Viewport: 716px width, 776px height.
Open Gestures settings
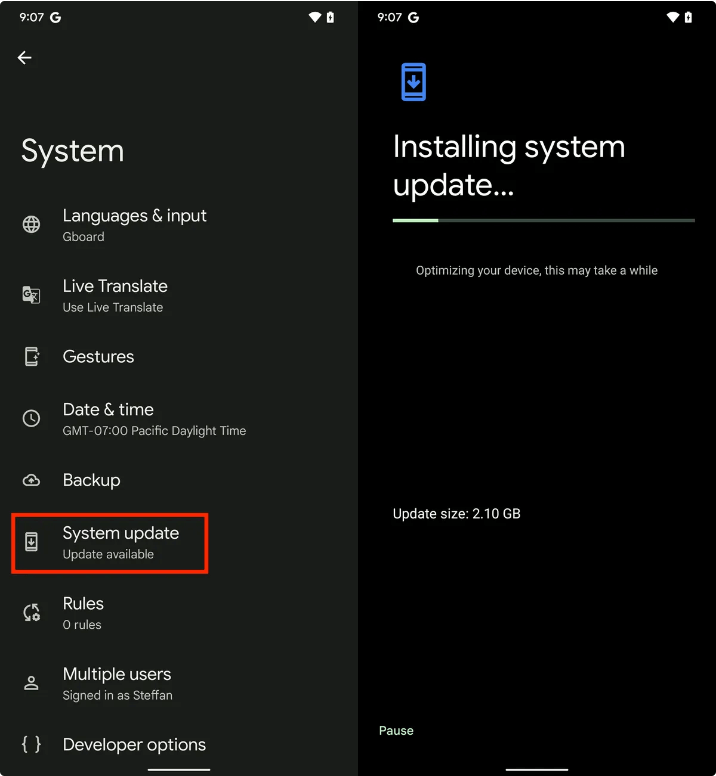tap(179, 357)
